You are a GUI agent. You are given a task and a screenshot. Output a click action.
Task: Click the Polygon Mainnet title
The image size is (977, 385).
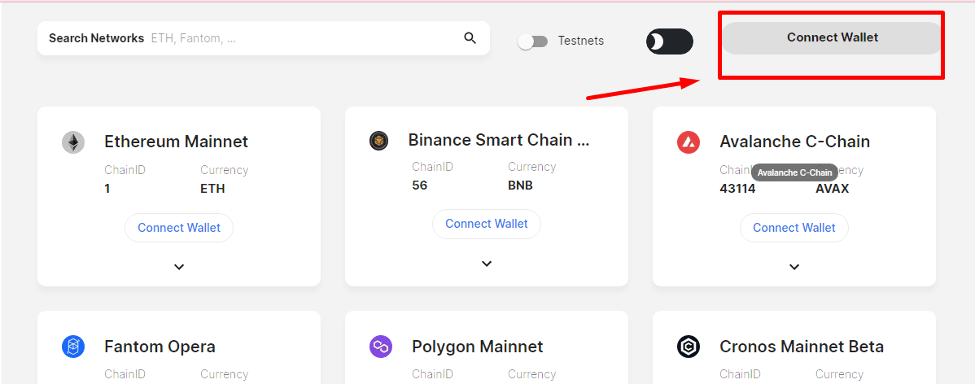[477, 346]
